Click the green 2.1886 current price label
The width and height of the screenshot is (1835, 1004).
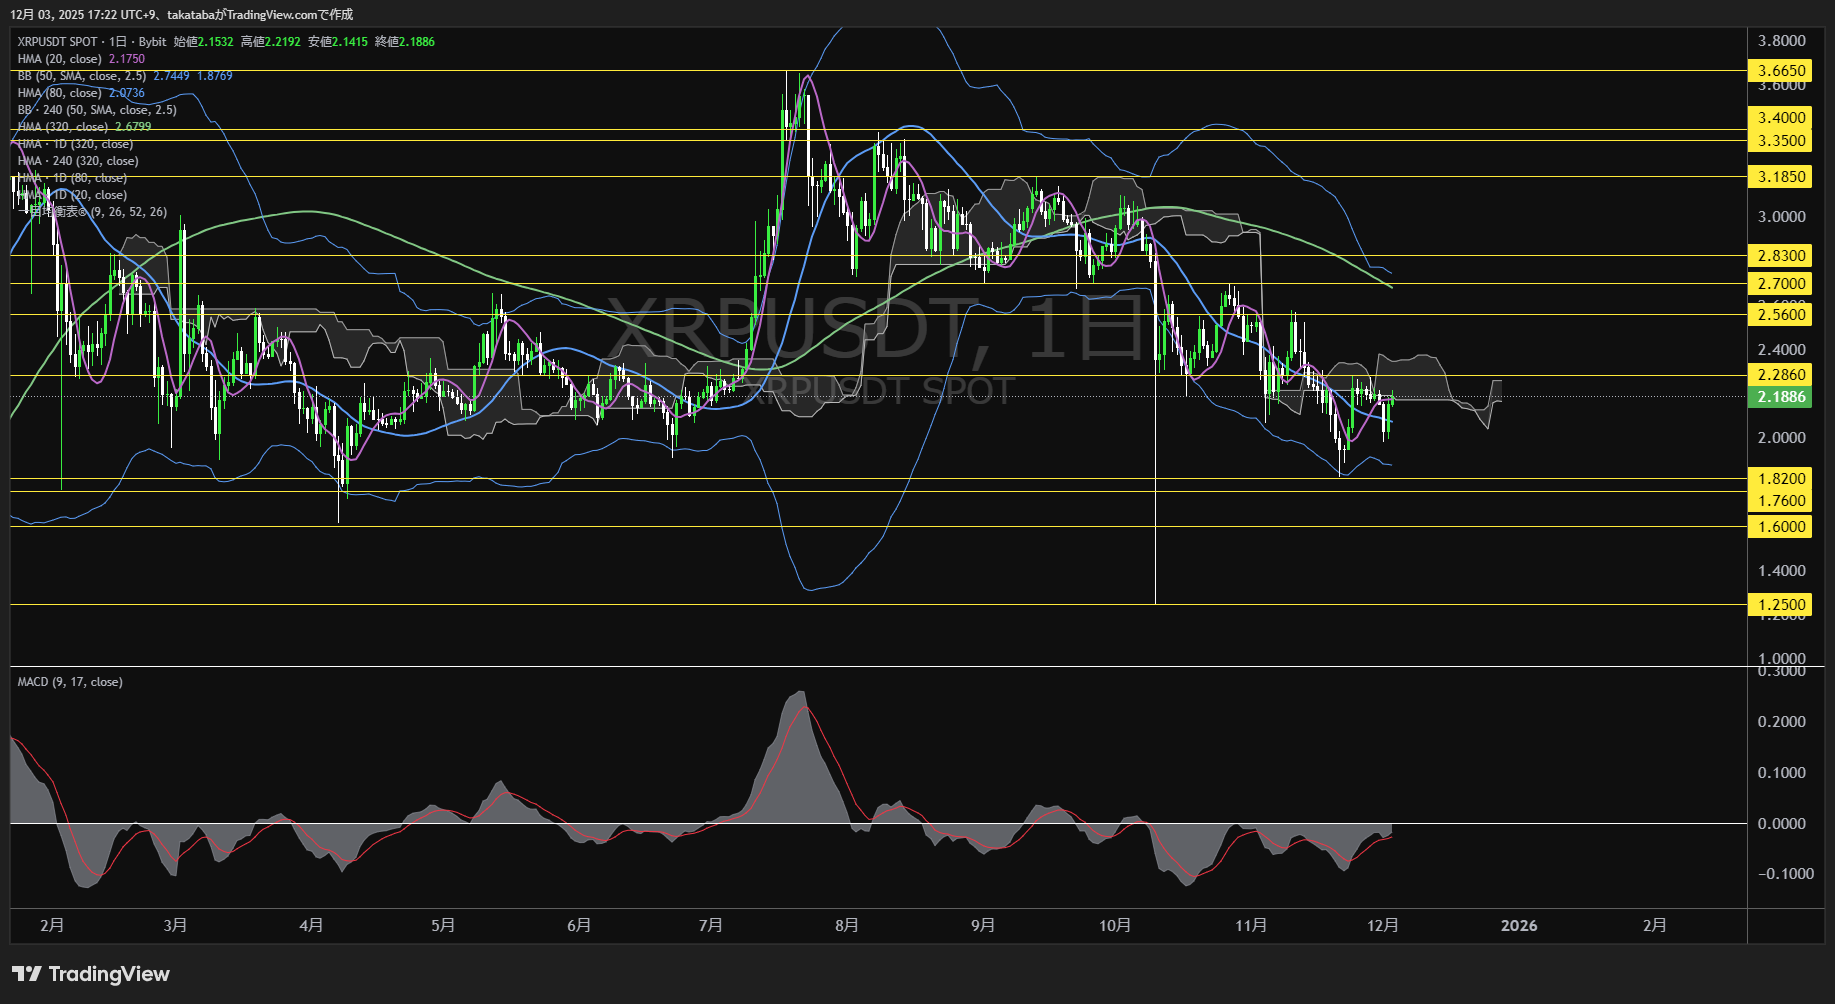(1779, 397)
